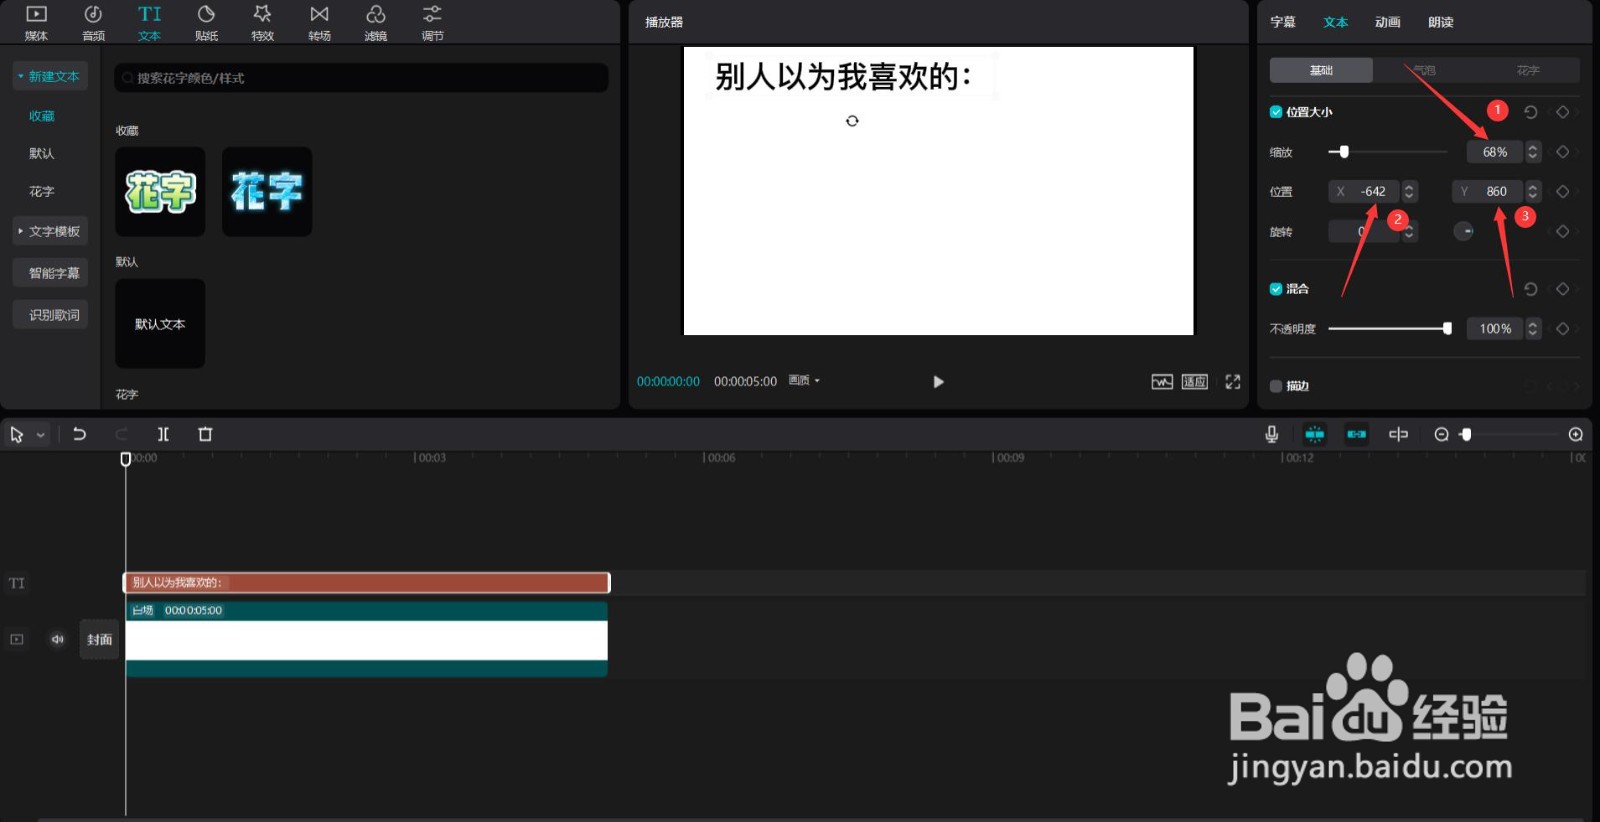
Task: Click 识别歌词 lyrics recognition
Action: (x=50, y=315)
